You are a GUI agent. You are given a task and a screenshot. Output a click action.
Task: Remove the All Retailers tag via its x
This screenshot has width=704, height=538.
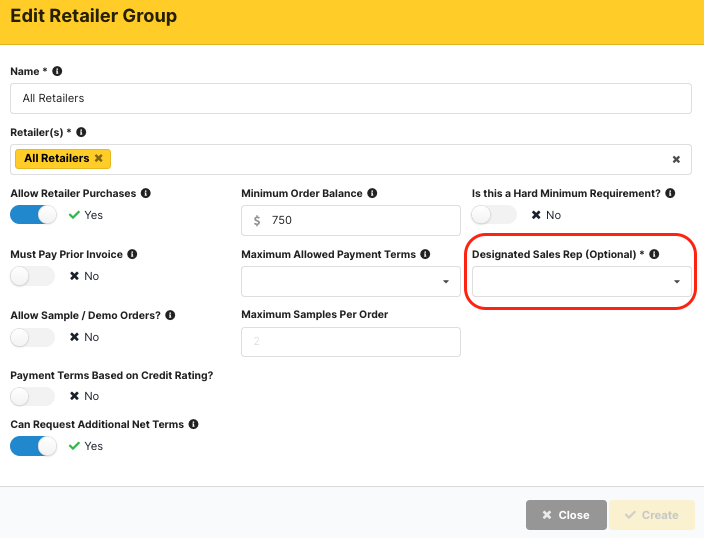(x=99, y=159)
